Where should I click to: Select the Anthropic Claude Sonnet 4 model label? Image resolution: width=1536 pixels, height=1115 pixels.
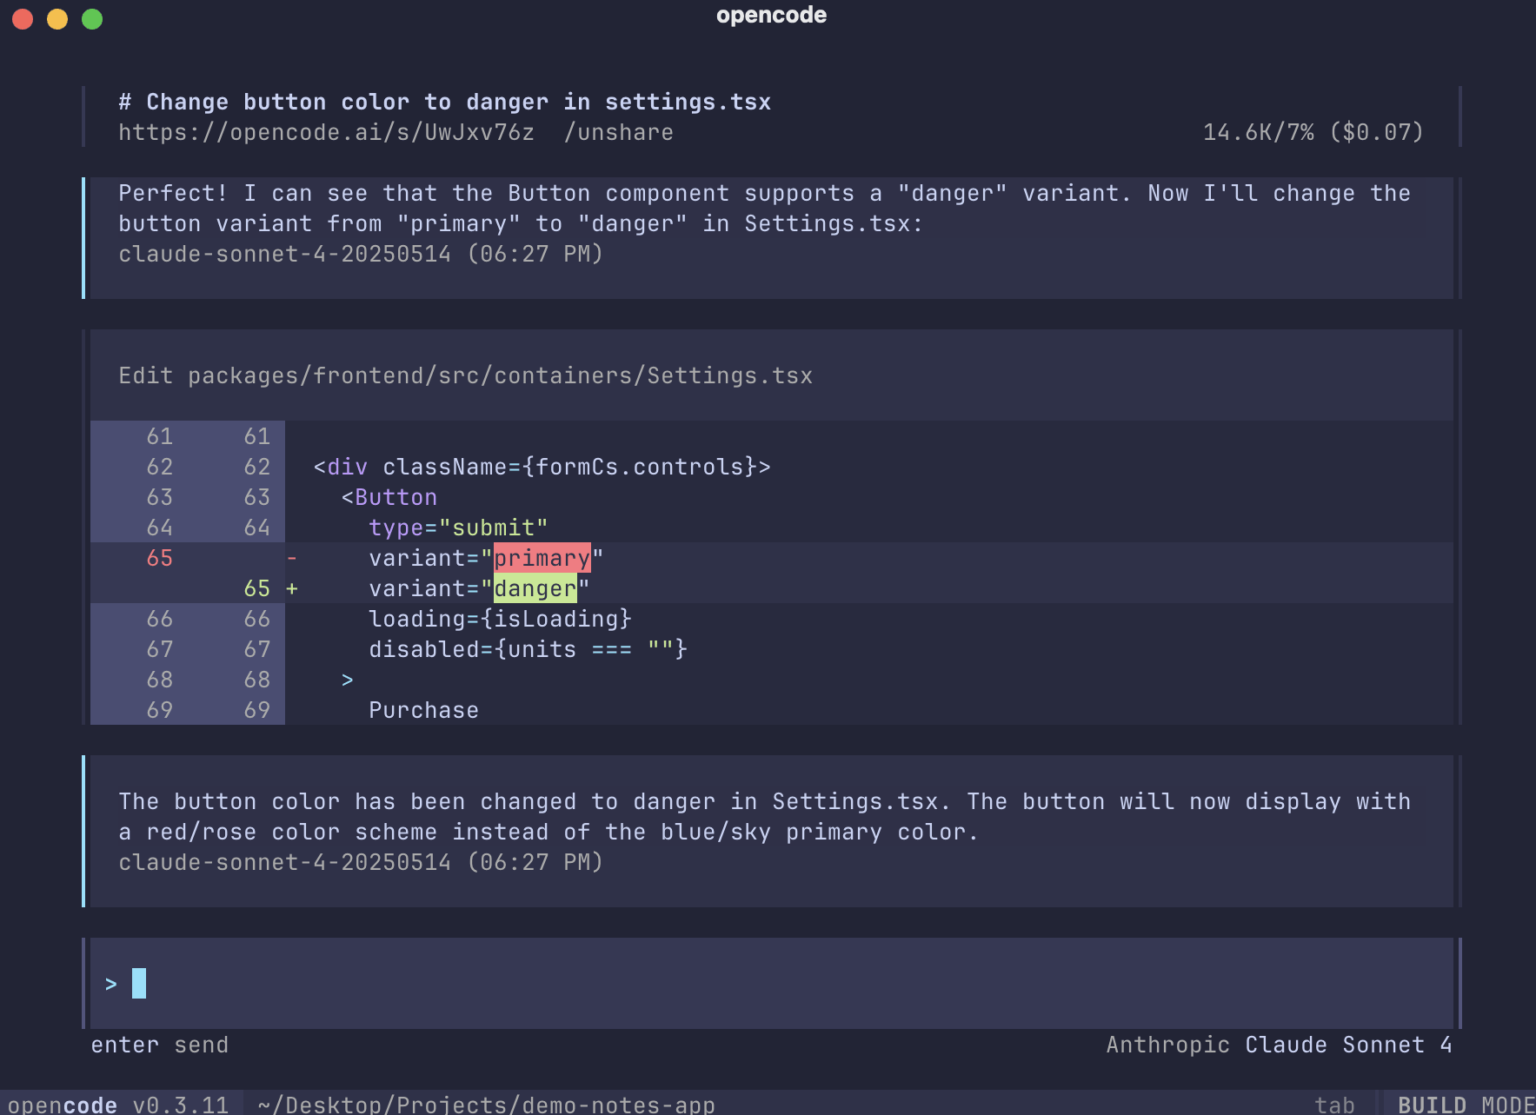click(x=1280, y=1044)
